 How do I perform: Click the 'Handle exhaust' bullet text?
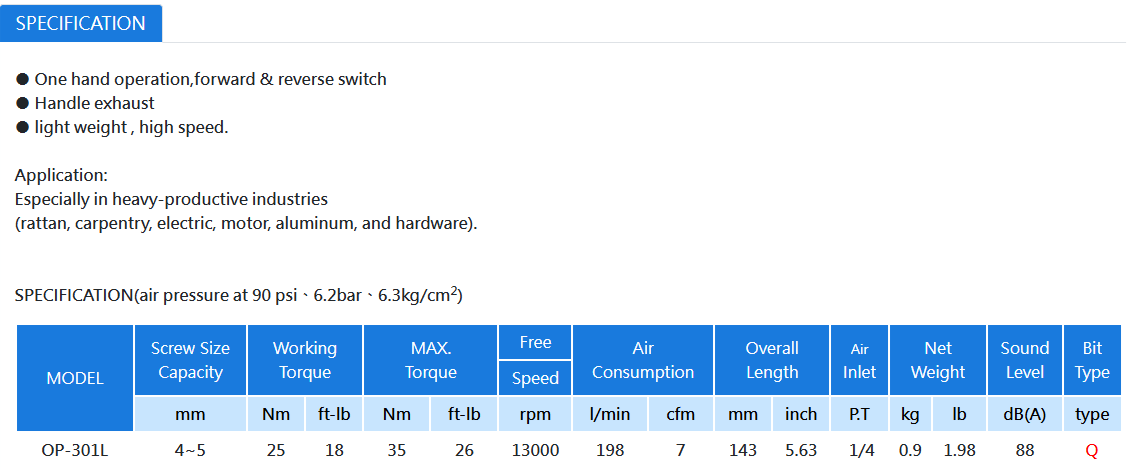94,104
